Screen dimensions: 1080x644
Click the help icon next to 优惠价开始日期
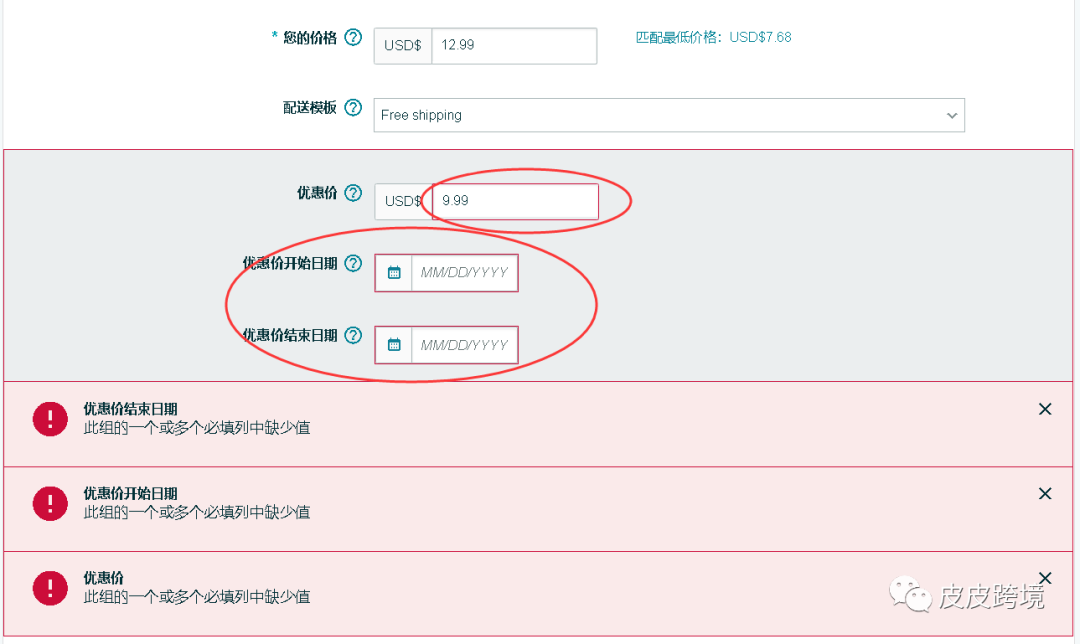[x=352, y=264]
